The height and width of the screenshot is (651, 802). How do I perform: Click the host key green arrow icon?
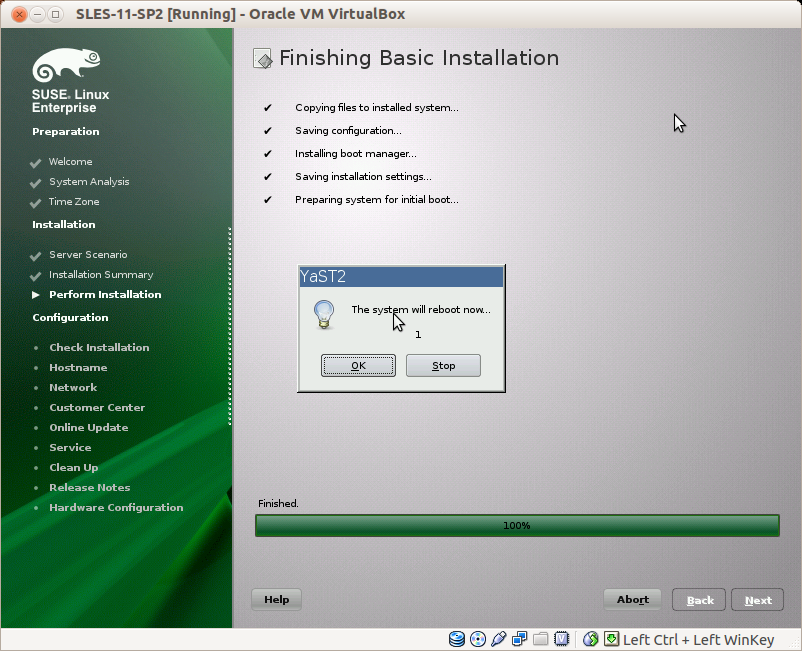[x=611, y=639]
